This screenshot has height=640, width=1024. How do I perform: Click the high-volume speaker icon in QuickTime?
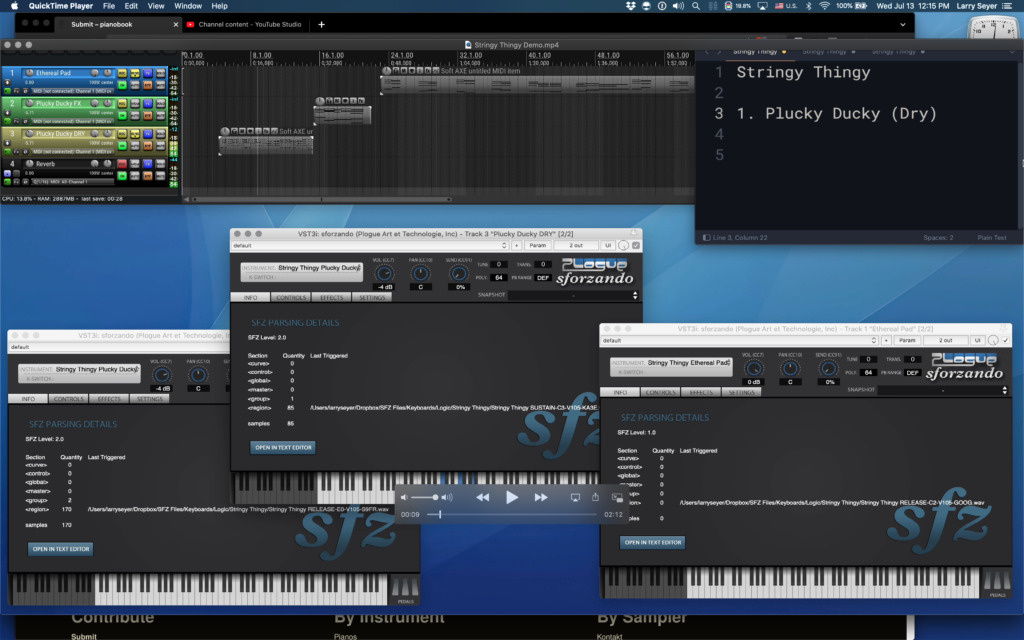[x=447, y=498]
